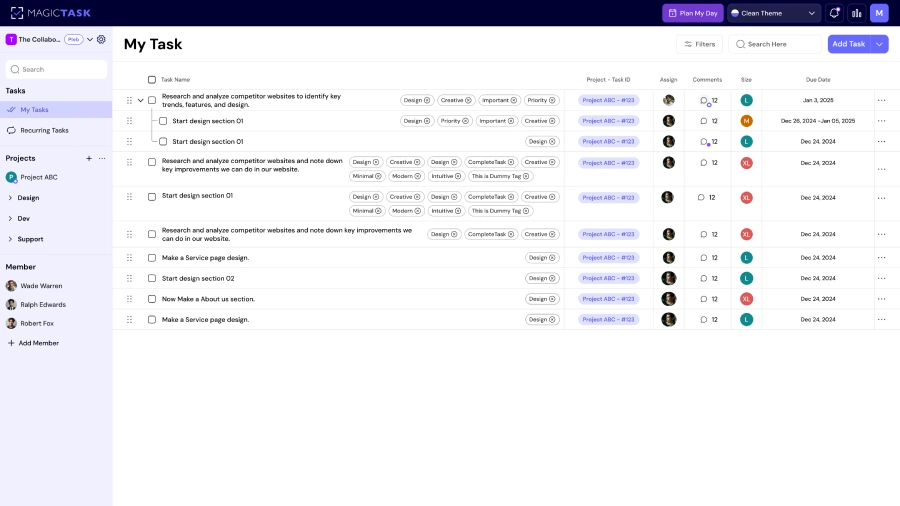Open the analytics bar chart icon
The image size is (900, 506).
tap(857, 13)
